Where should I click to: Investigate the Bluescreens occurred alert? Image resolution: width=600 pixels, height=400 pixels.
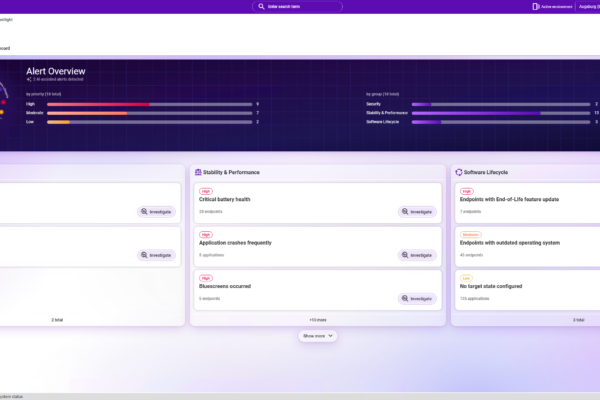click(x=417, y=299)
